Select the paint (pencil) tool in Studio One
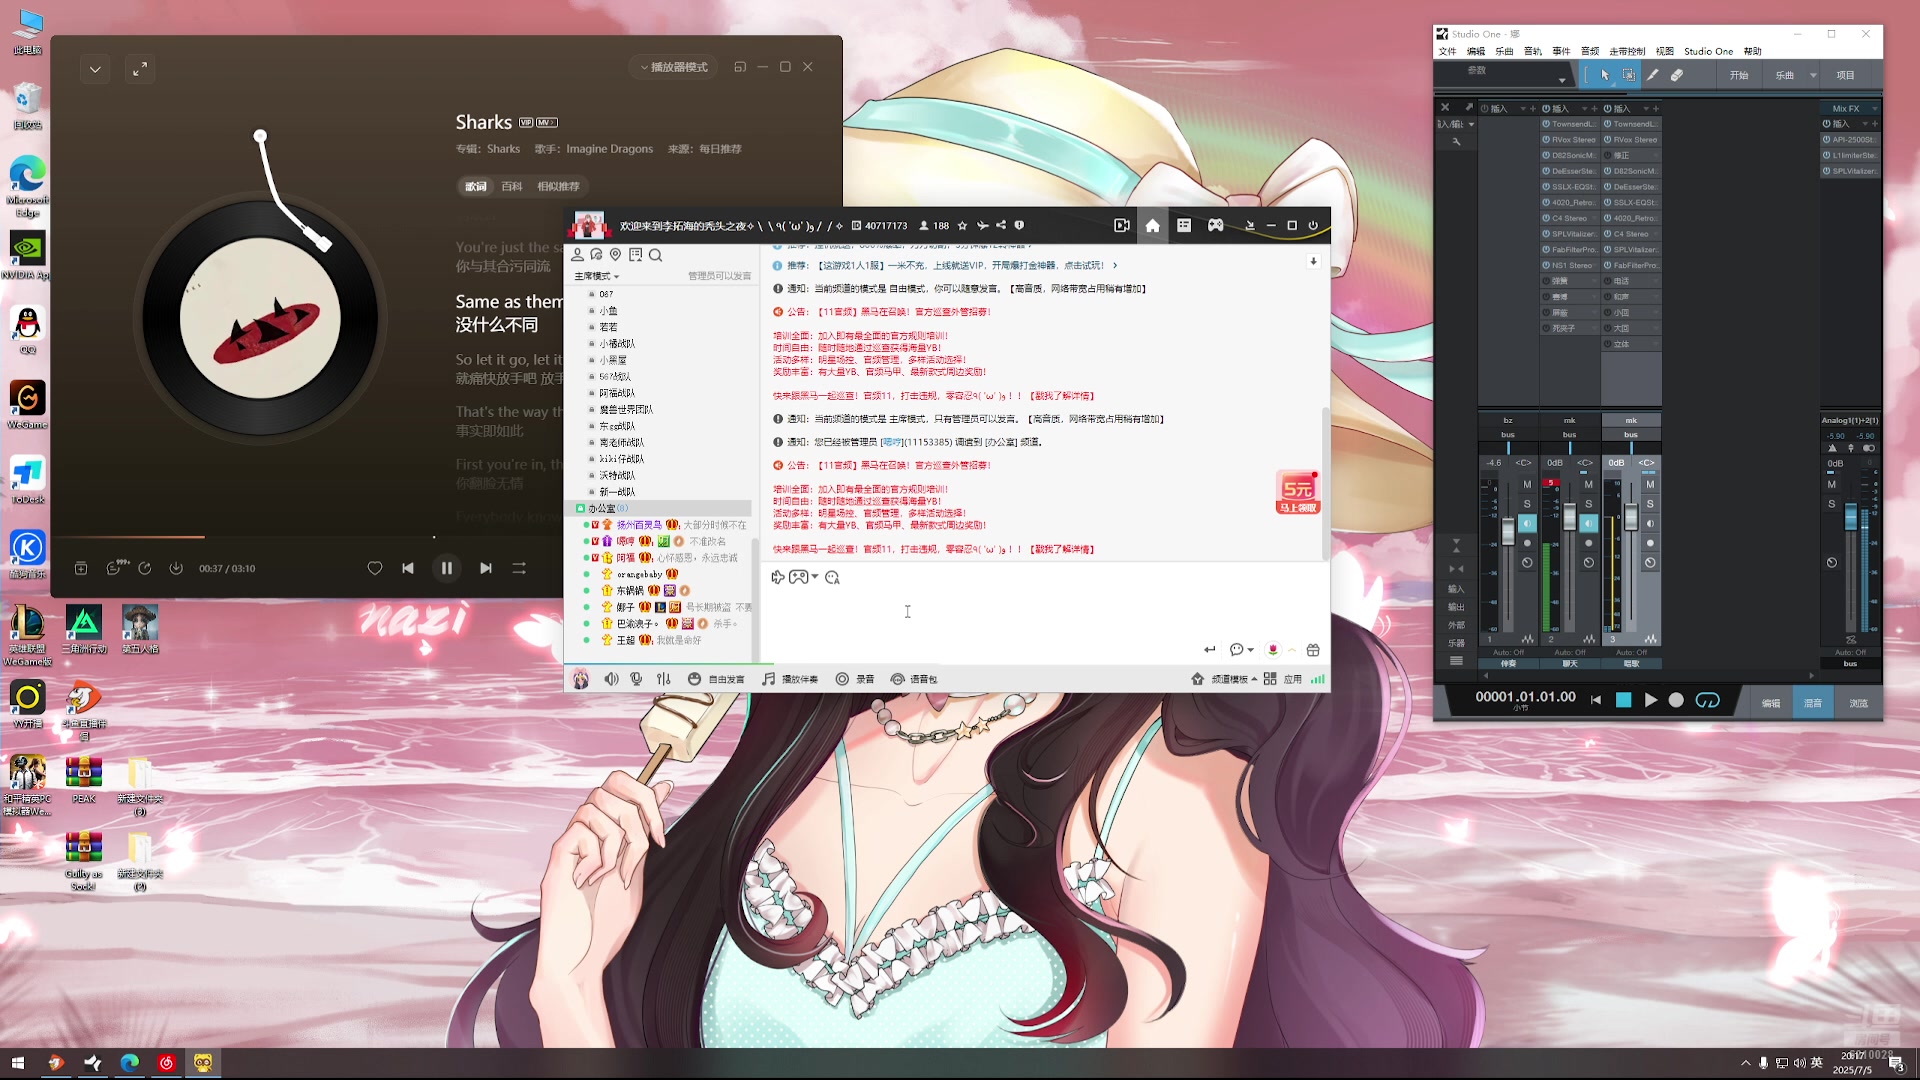This screenshot has width=1920, height=1080. coord(1652,75)
